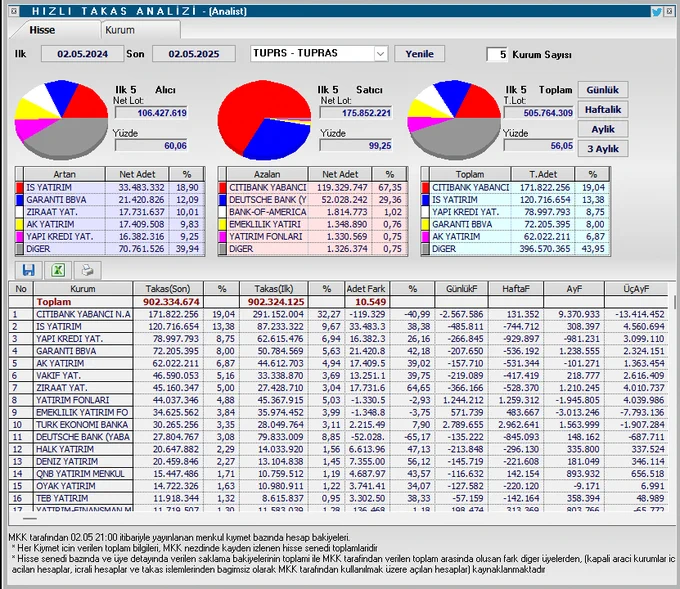Click Toplam value 902.334.674
Viewport: 680px width, 589px height.
point(171,301)
